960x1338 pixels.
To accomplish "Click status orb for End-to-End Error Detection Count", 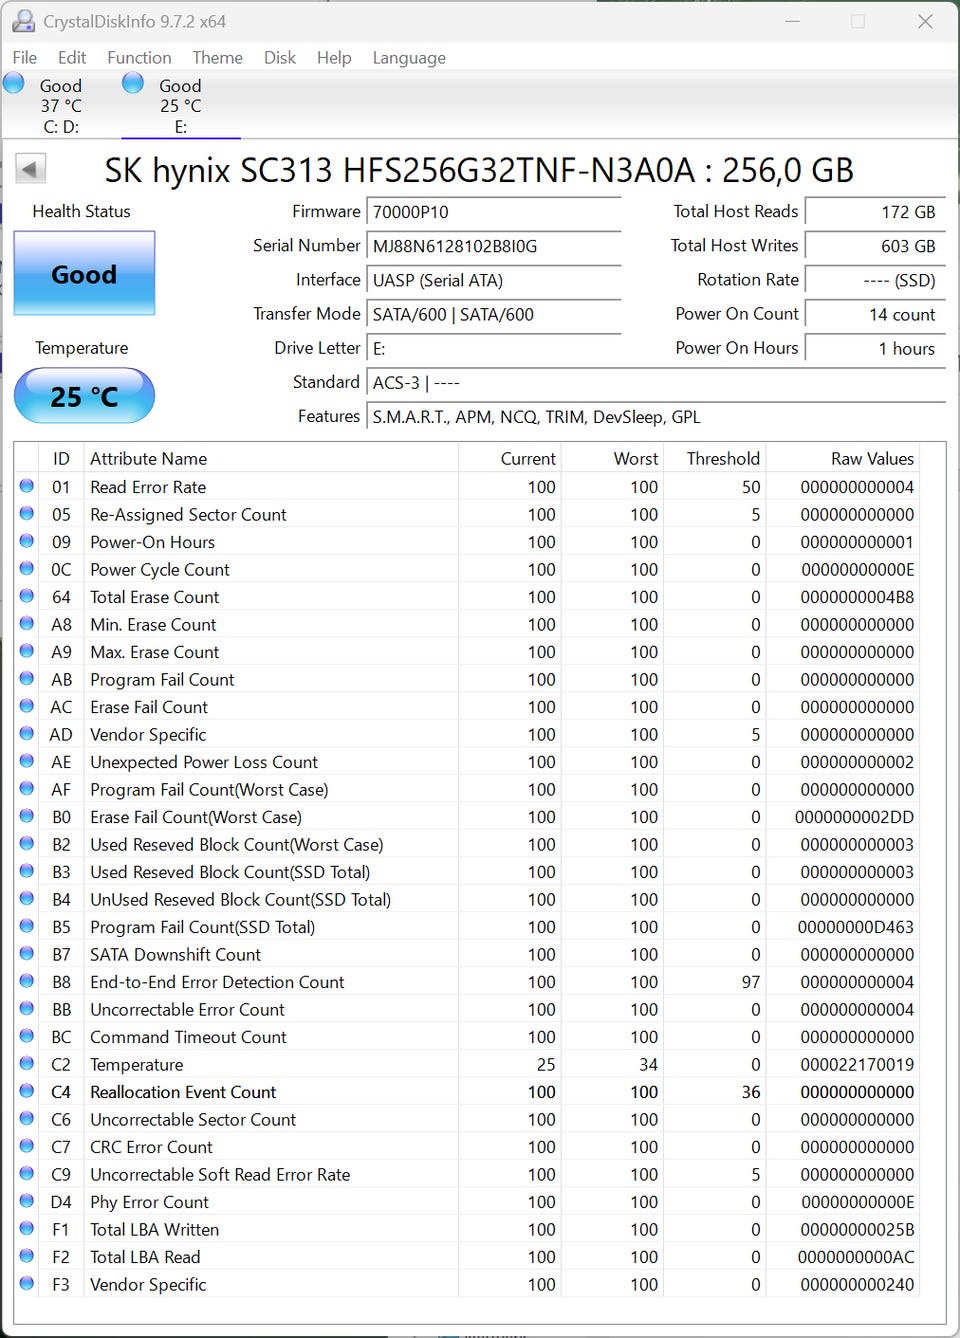I will 27,981.
